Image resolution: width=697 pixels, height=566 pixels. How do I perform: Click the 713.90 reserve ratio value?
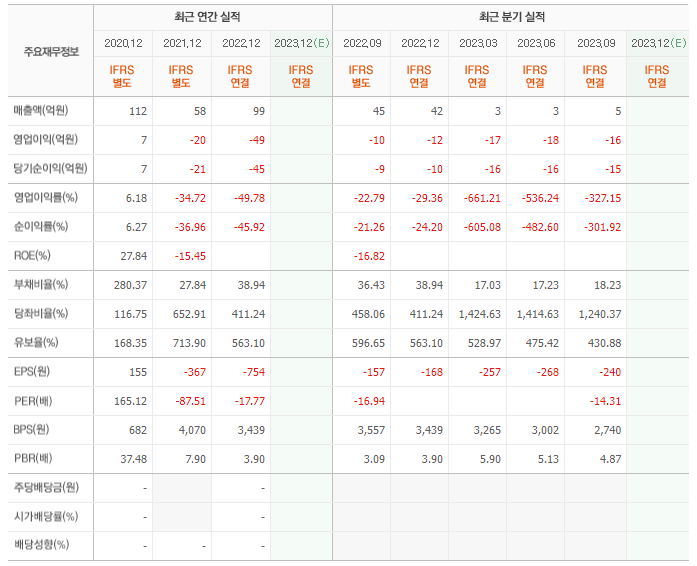[x=189, y=343]
